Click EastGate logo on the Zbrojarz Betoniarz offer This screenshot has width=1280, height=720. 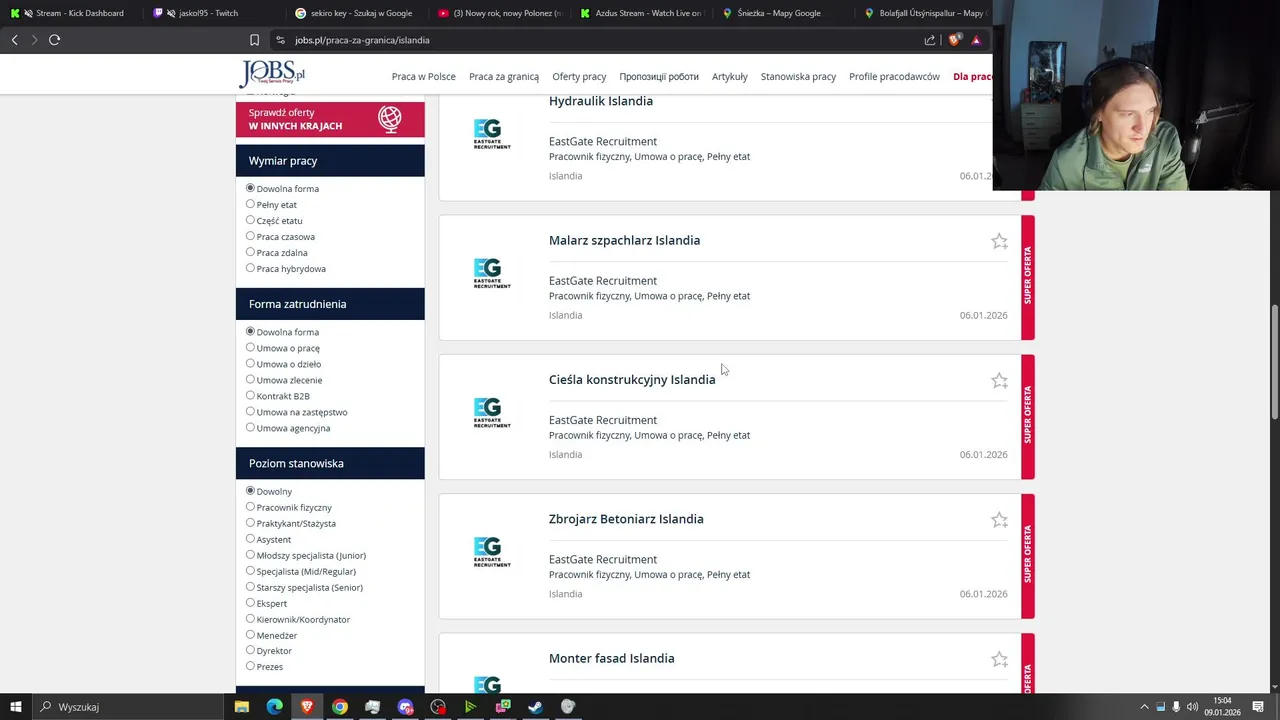coord(492,552)
